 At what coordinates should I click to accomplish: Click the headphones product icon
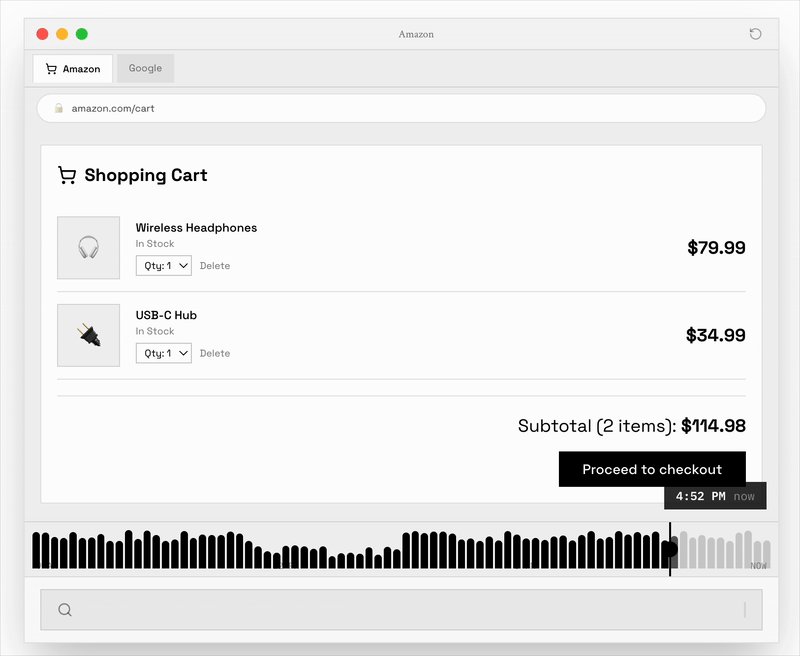click(x=88, y=248)
